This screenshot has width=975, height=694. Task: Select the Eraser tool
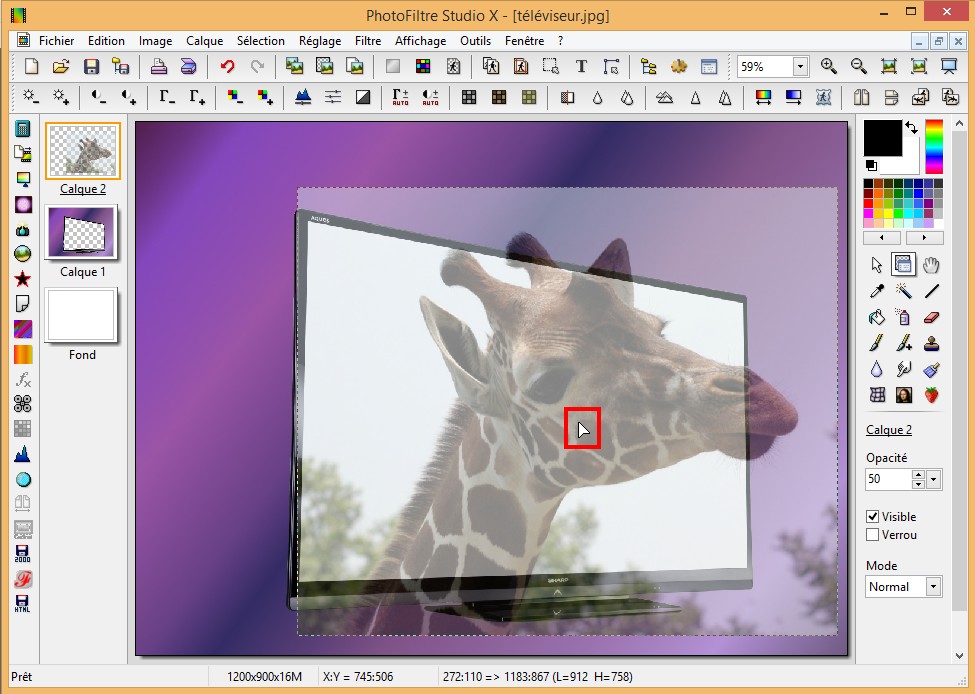[x=931, y=317]
